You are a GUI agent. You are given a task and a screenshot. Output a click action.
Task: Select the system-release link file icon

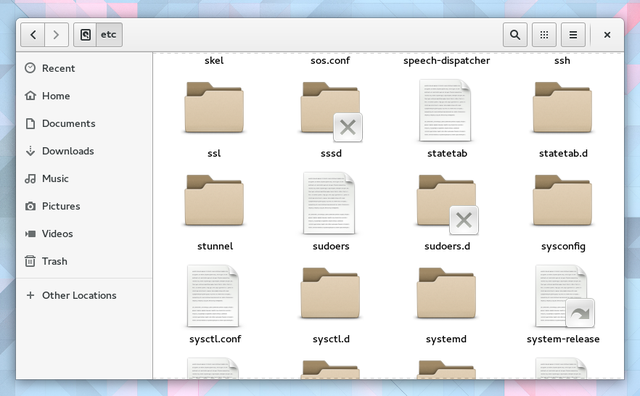click(564, 296)
